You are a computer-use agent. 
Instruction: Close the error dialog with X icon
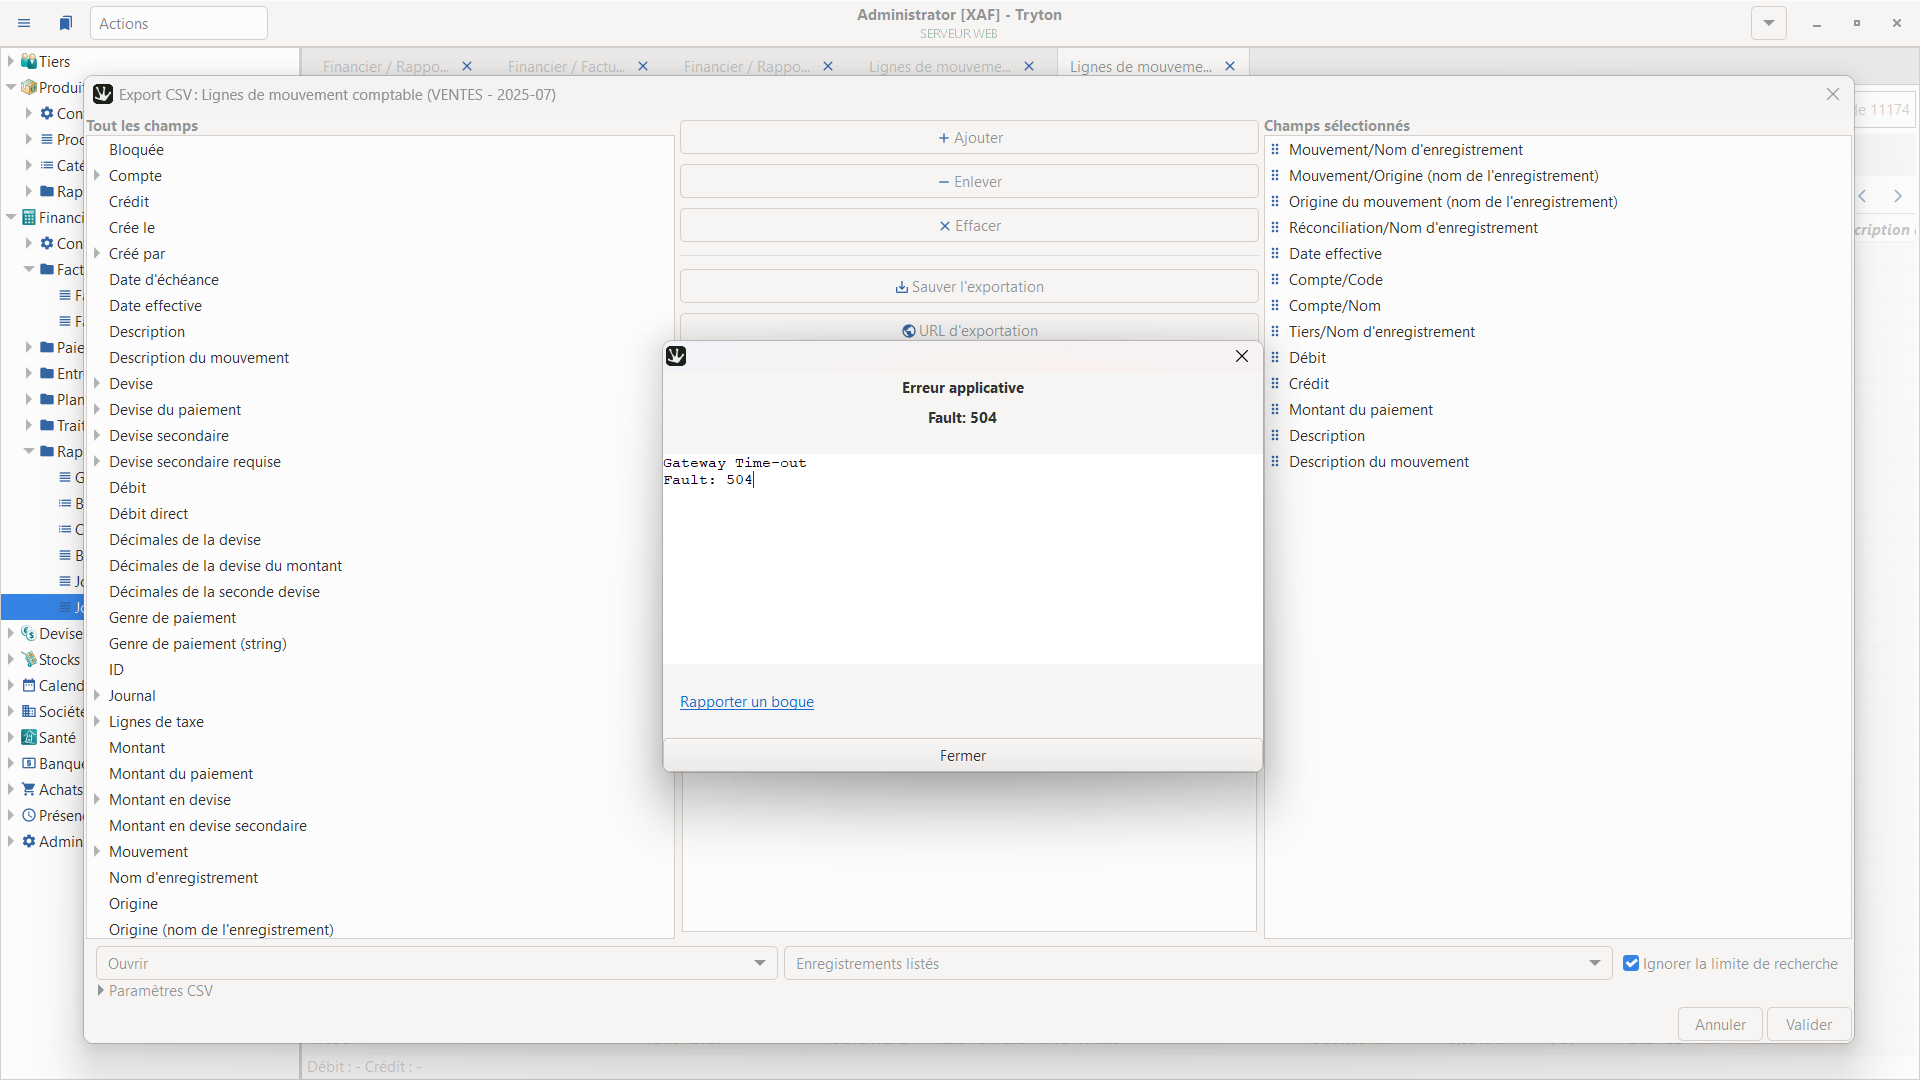(1242, 356)
